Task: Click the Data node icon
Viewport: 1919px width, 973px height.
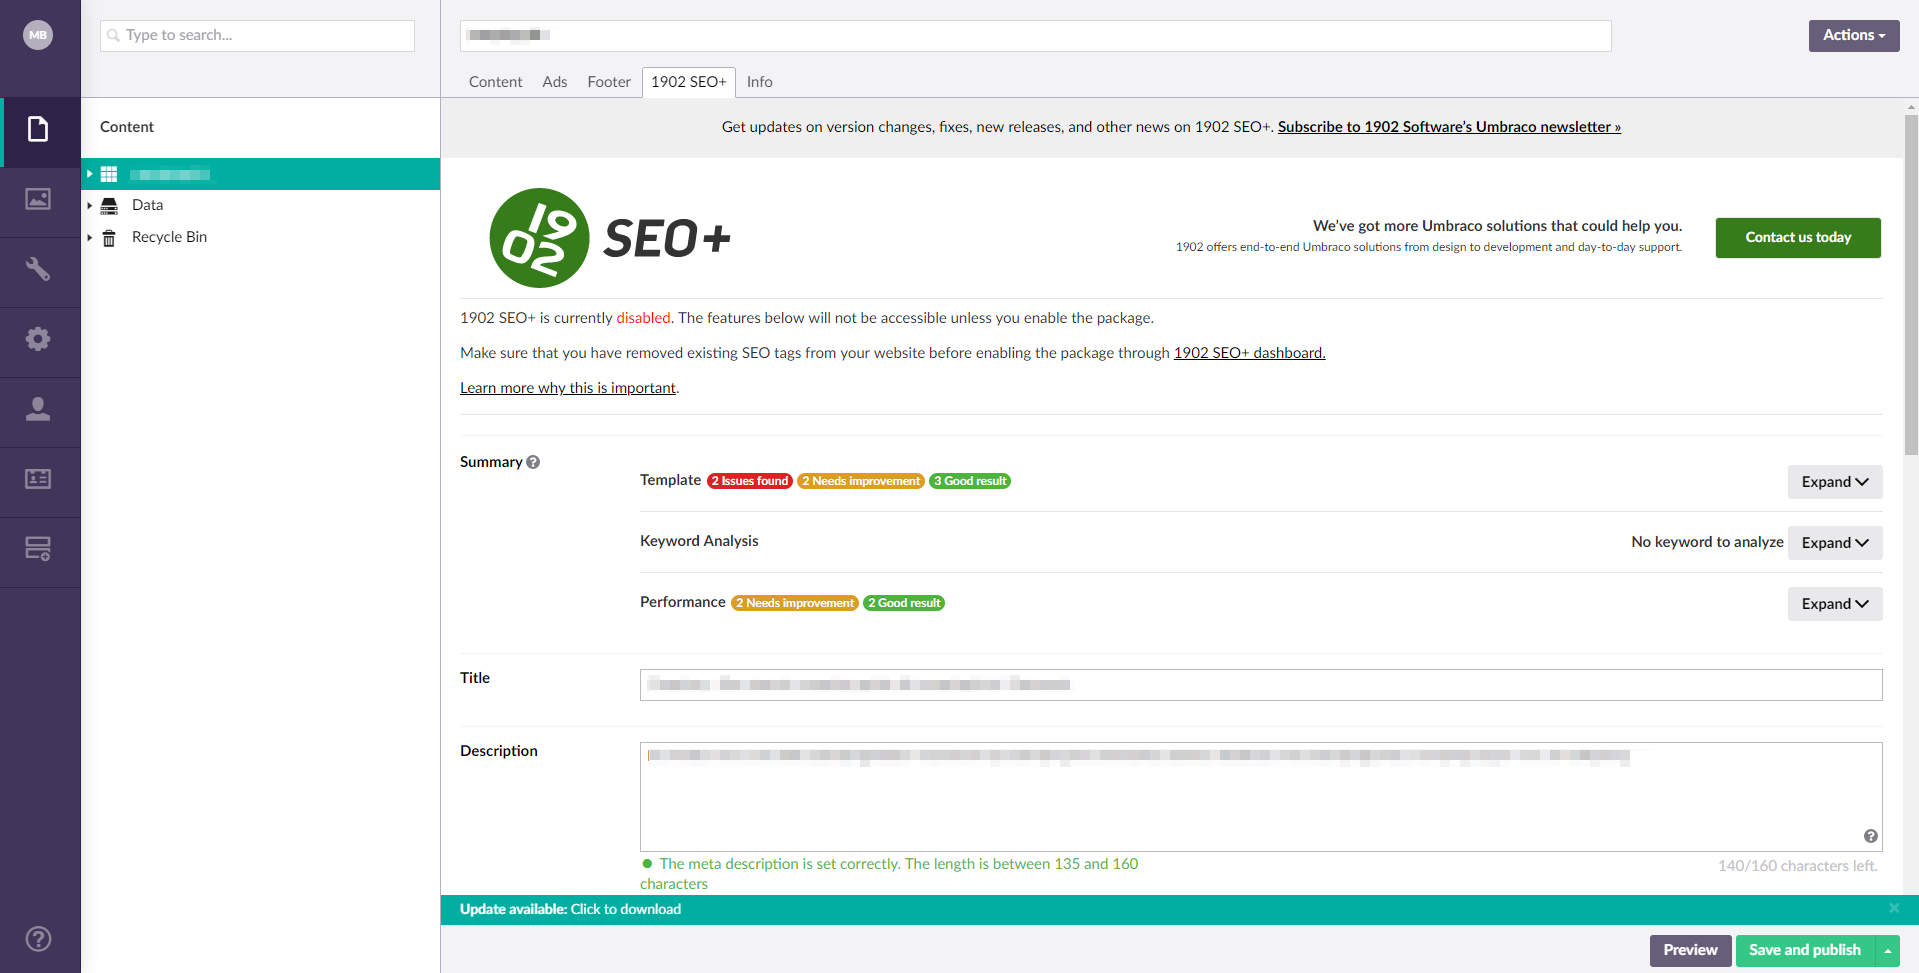Action: 109,205
